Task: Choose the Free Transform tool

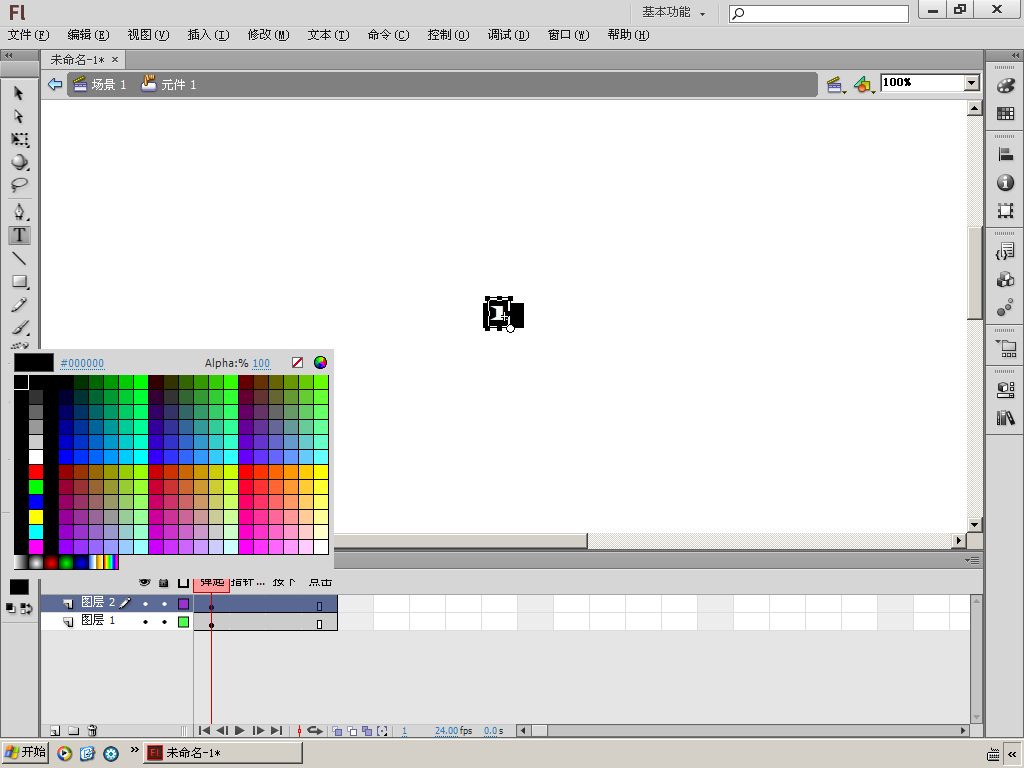Action: pyautogui.click(x=20, y=139)
